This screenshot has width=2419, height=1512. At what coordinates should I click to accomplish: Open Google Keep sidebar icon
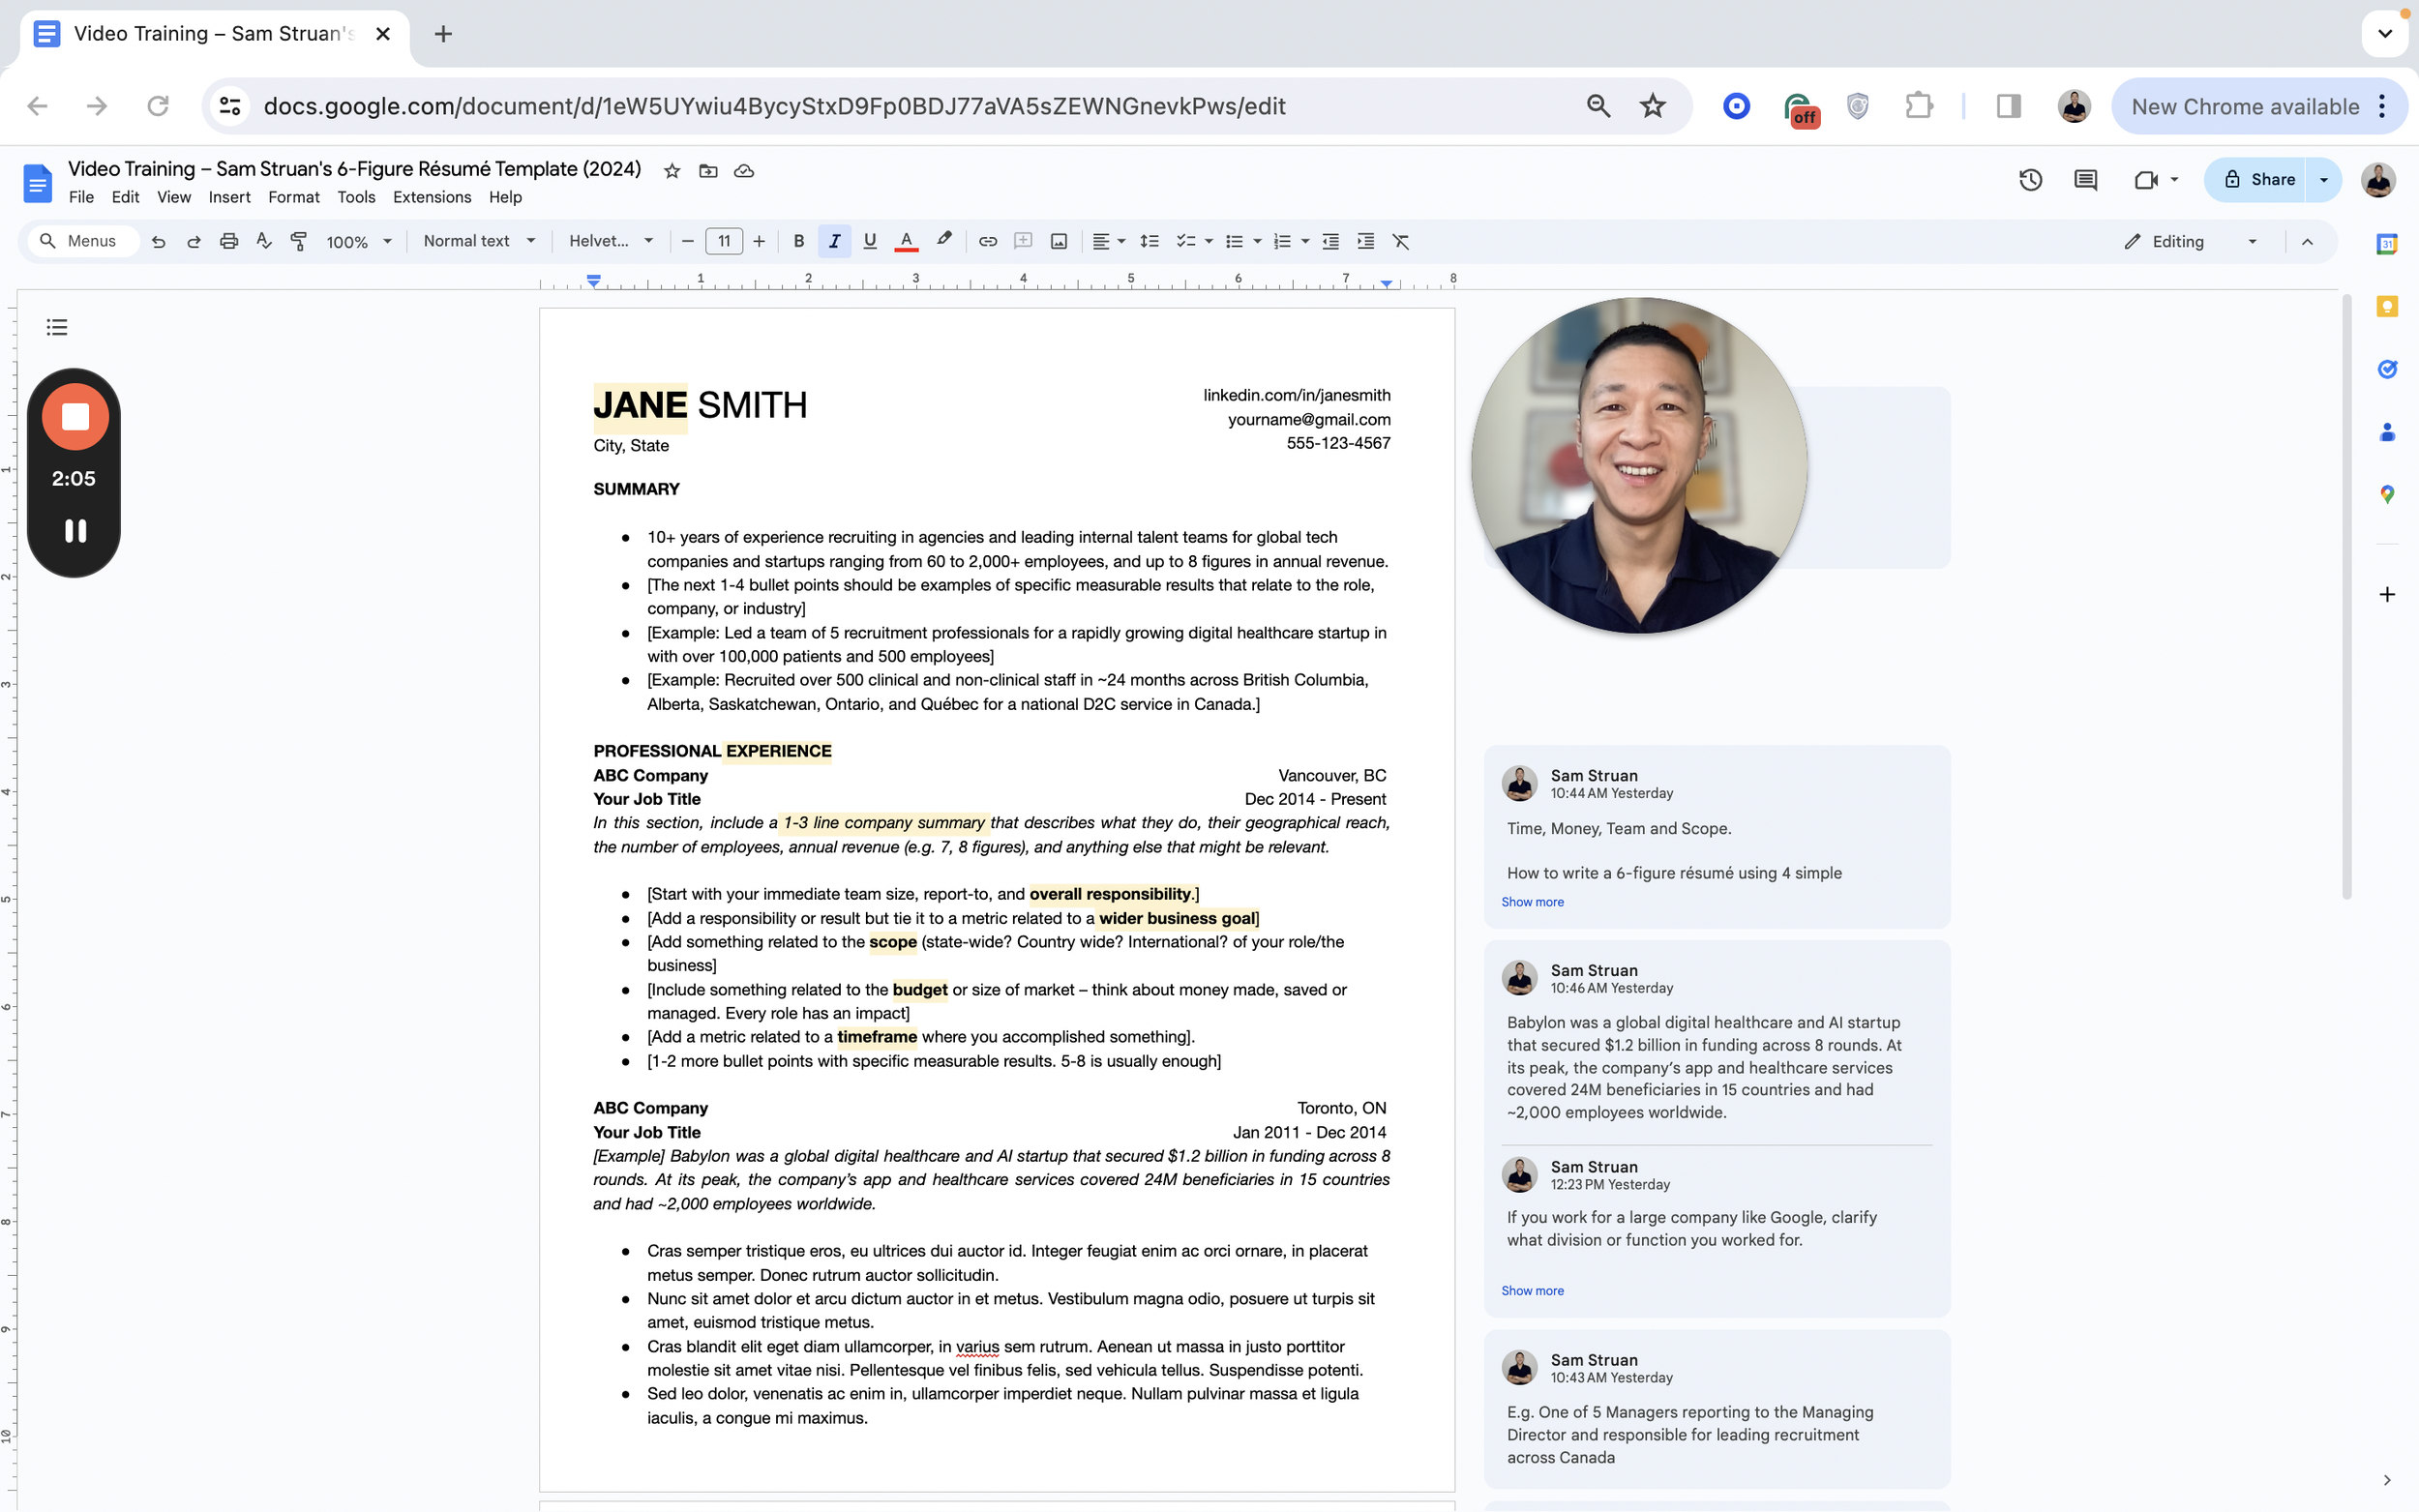coord(2387,307)
